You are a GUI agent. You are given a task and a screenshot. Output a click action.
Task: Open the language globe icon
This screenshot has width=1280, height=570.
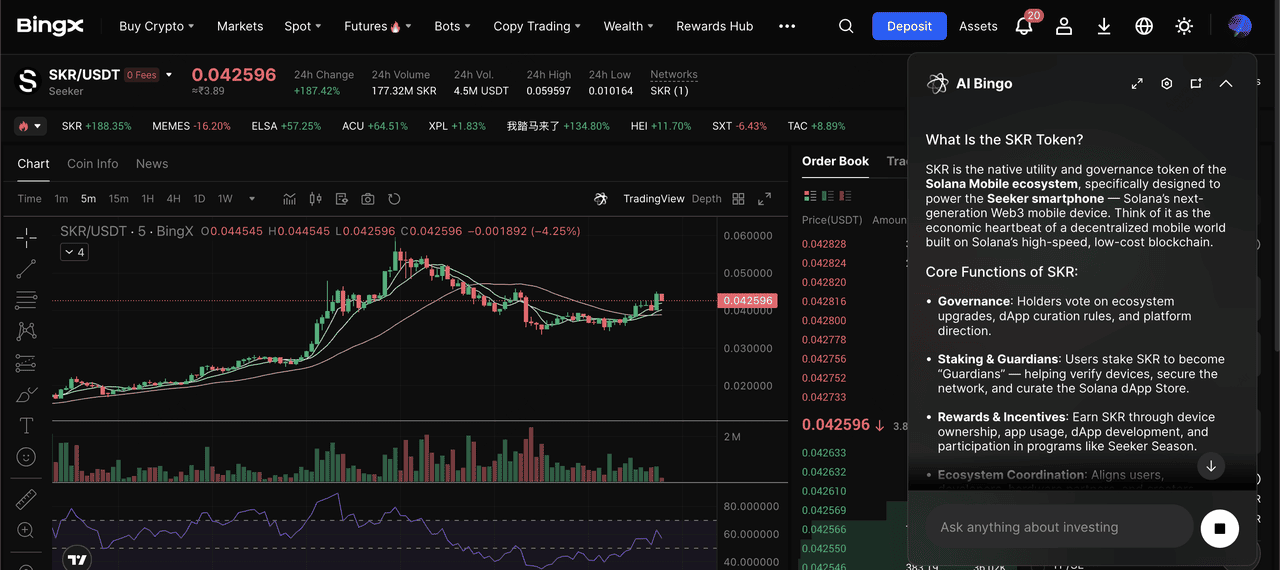tap(1144, 27)
